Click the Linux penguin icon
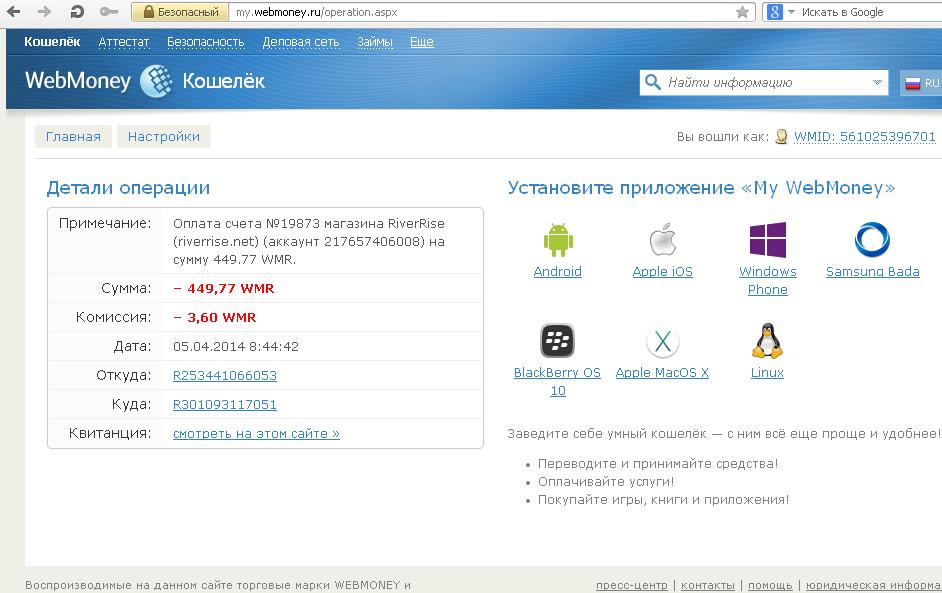The image size is (942, 593). click(x=767, y=341)
